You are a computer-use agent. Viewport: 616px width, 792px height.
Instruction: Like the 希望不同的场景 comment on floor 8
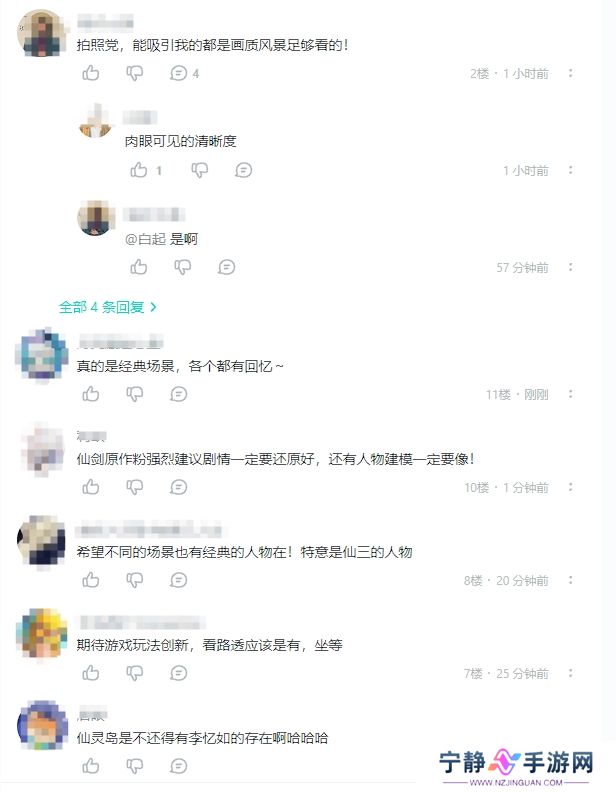coord(91,580)
